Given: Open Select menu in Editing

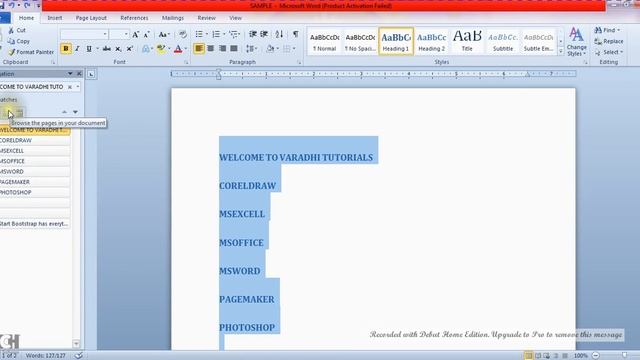Looking at the screenshot, I should click(x=609, y=52).
